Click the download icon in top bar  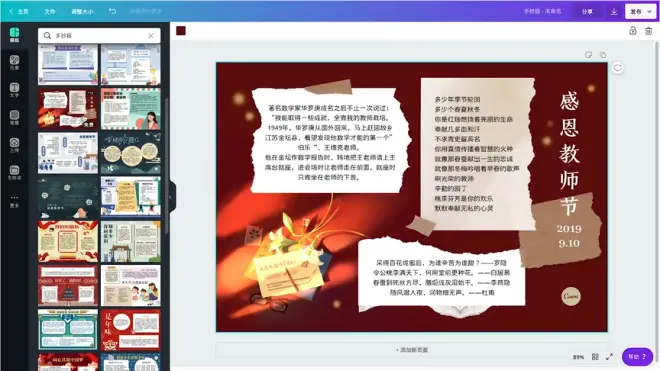(614, 11)
